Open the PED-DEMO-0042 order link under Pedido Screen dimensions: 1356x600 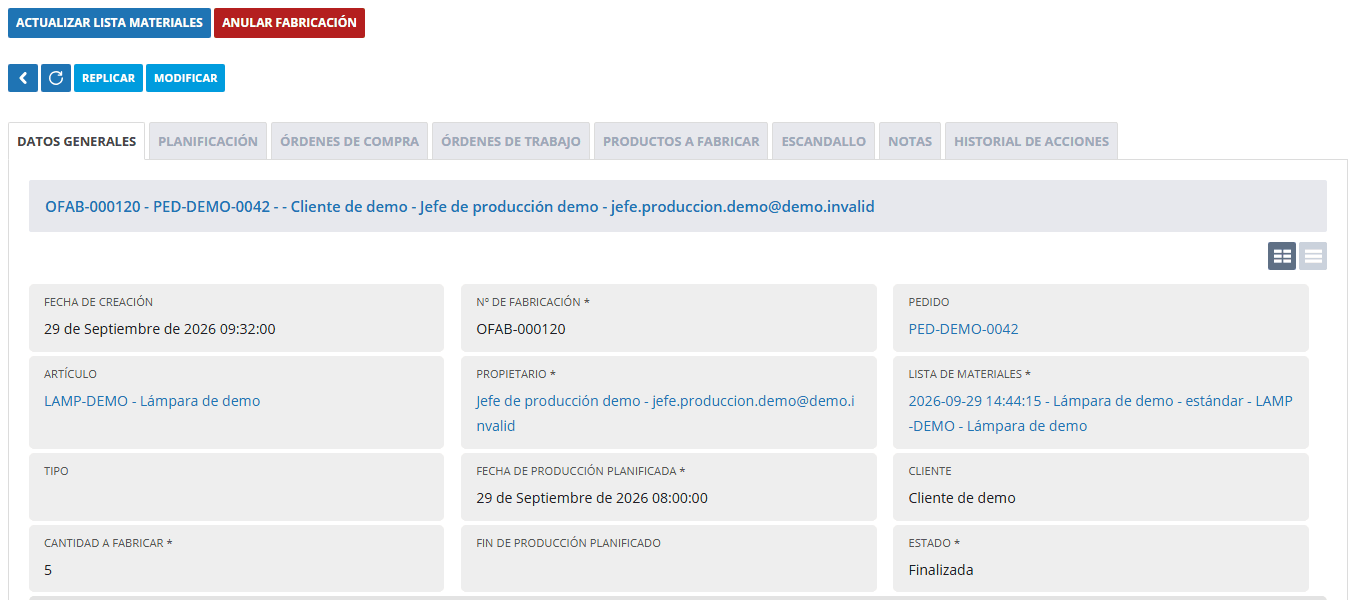click(x=963, y=329)
